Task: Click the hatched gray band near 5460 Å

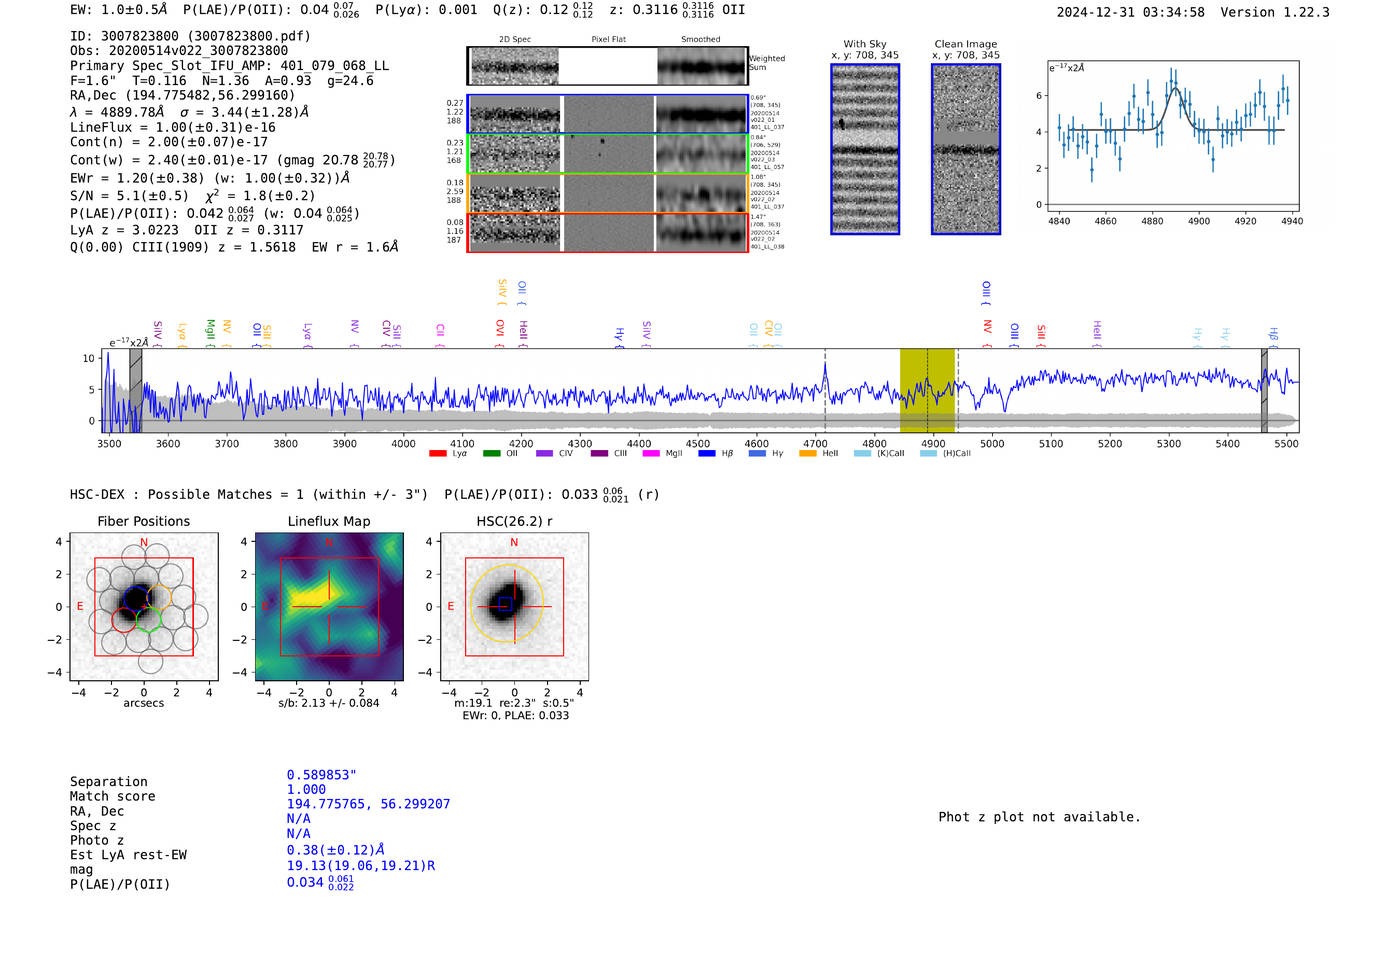Action: (x=1264, y=390)
